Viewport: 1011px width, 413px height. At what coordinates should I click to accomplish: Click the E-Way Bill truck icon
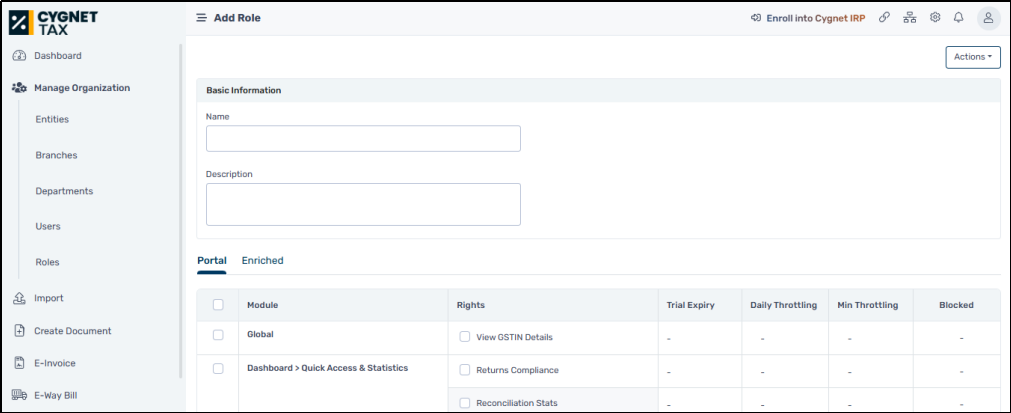(x=19, y=395)
